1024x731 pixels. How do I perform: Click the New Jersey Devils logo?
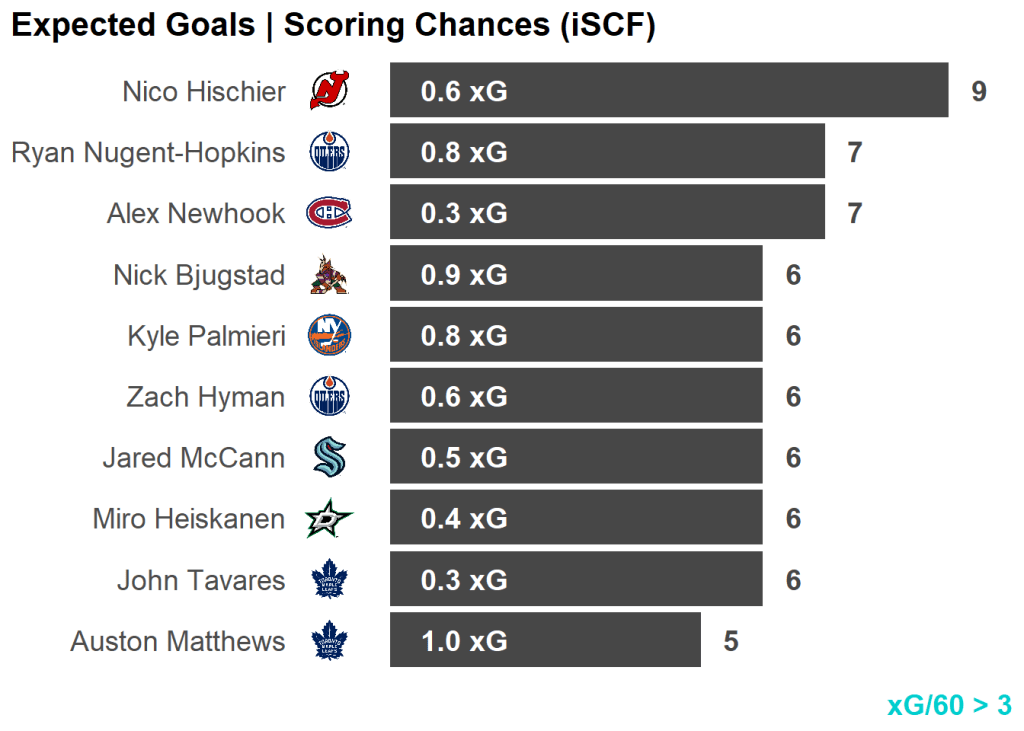point(329,91)
